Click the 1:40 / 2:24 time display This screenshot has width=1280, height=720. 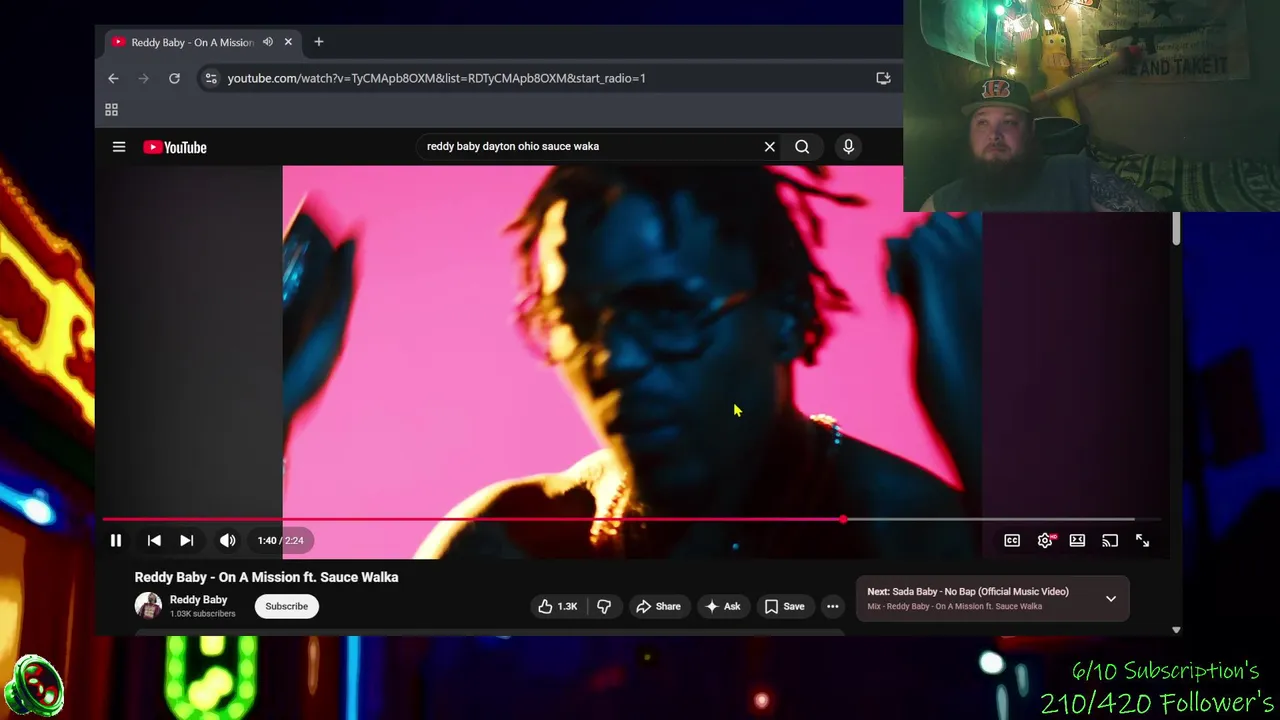pos(280,540)
